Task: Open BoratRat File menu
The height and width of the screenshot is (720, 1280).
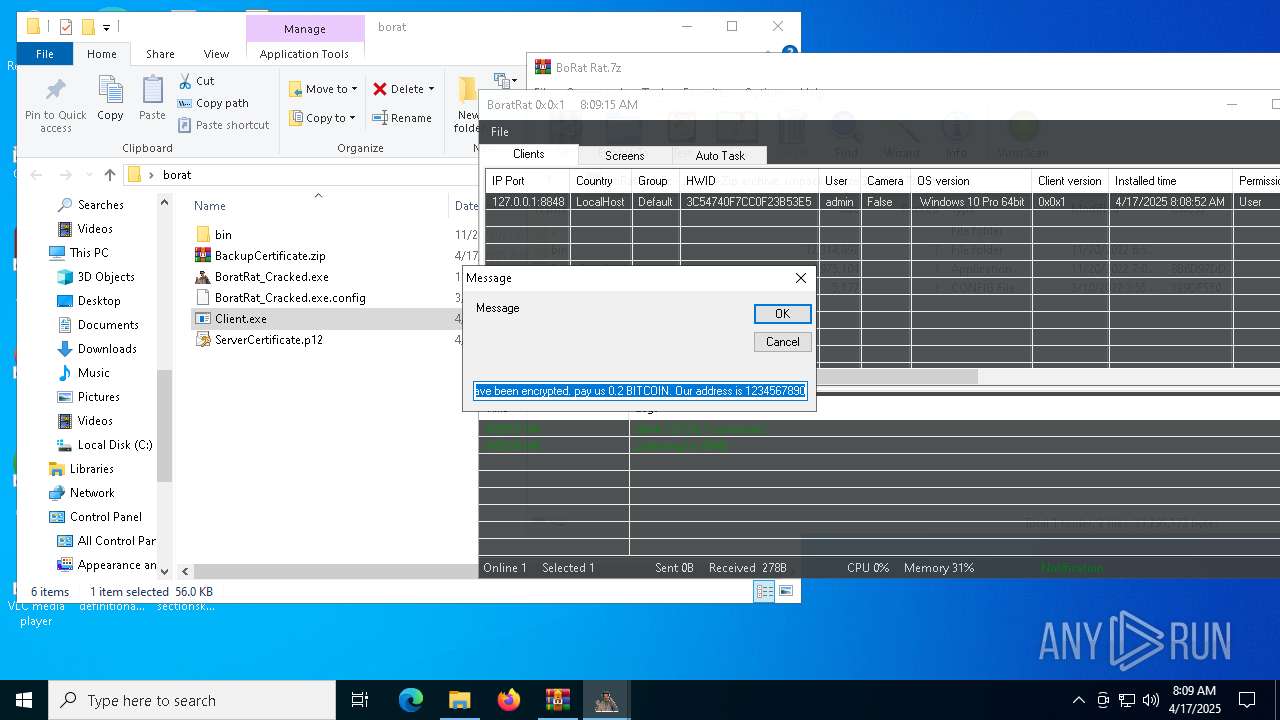Action: tap(500, 132)
